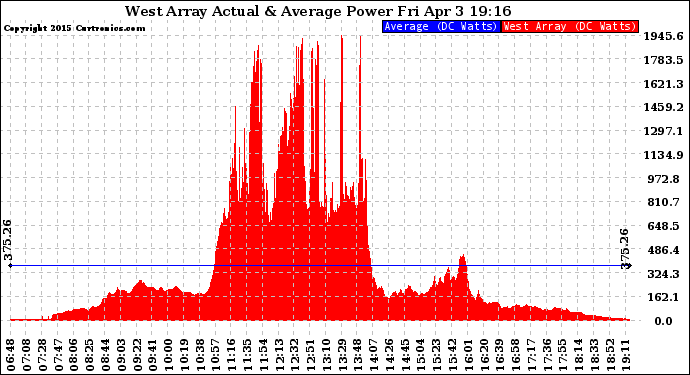Click the x-axis time label 08:06
The image size is (690, 375).
[74, 355]
